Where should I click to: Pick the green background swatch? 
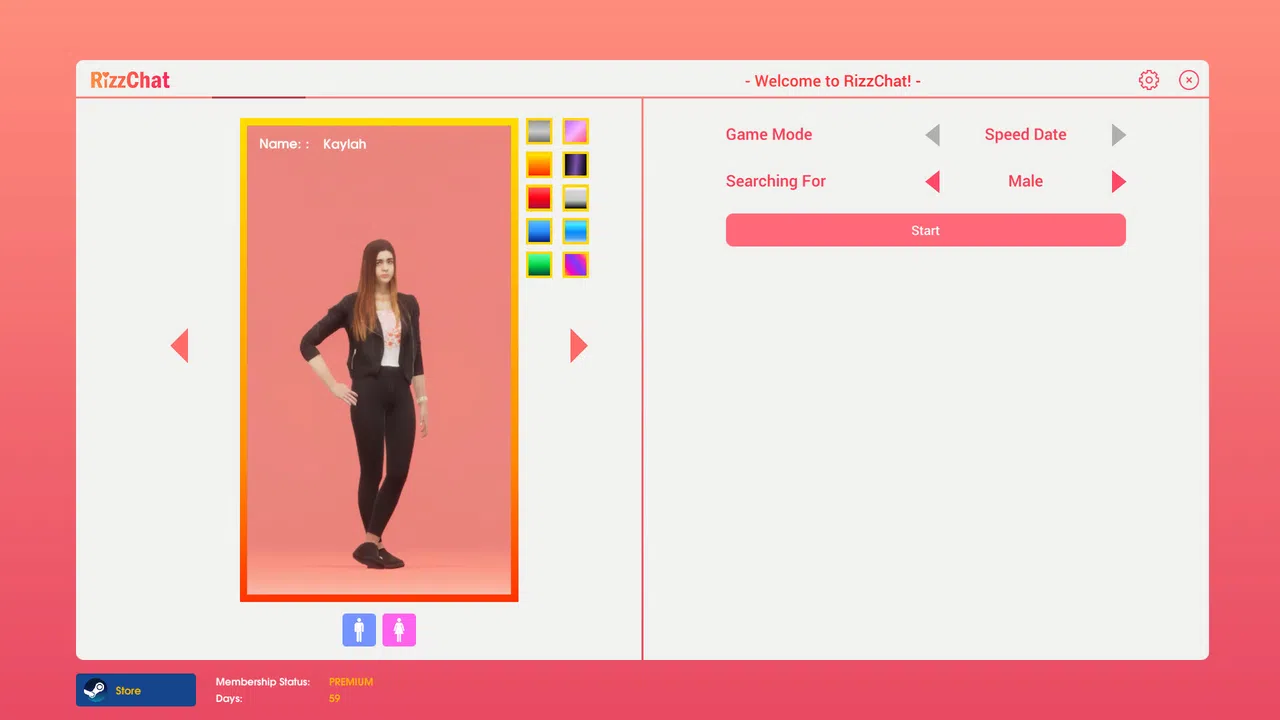pyautogui.click(x=539, y=265)
